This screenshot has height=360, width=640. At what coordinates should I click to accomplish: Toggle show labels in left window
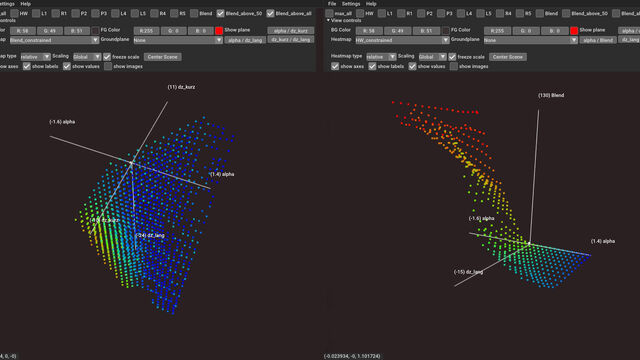coord(27,66)
